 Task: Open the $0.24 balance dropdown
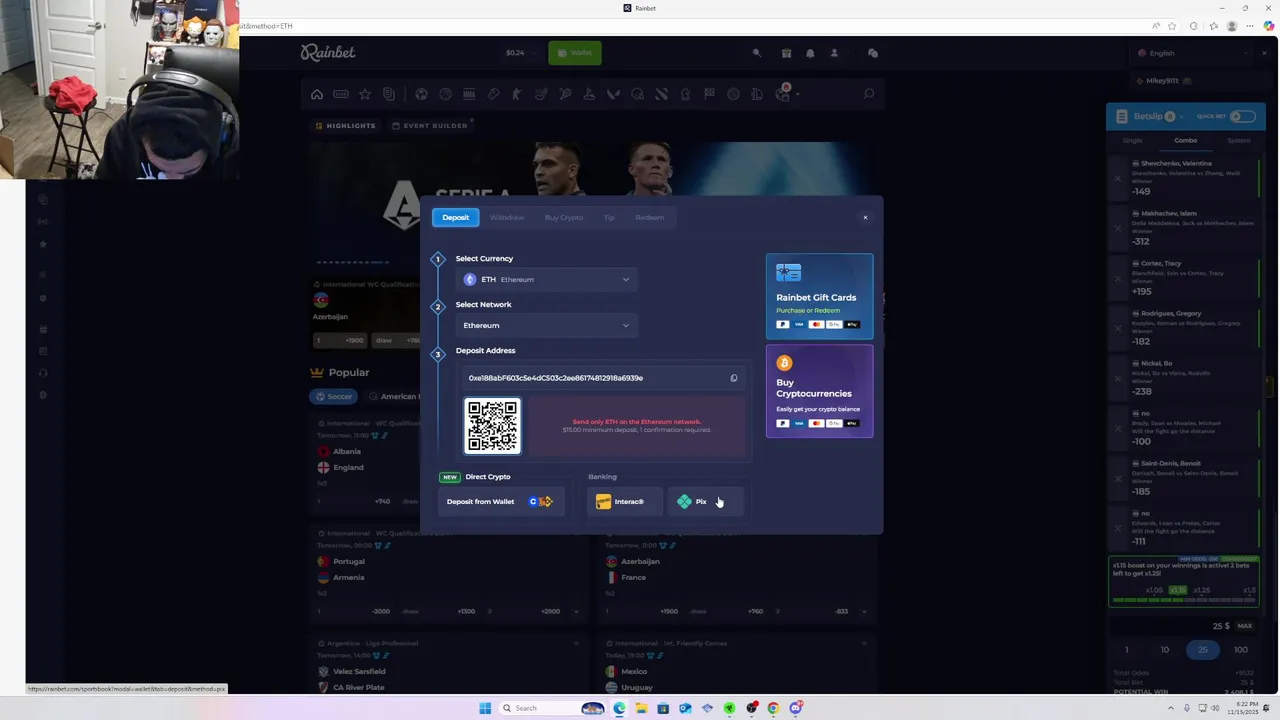pyautogui.click(x=520, y=53)
